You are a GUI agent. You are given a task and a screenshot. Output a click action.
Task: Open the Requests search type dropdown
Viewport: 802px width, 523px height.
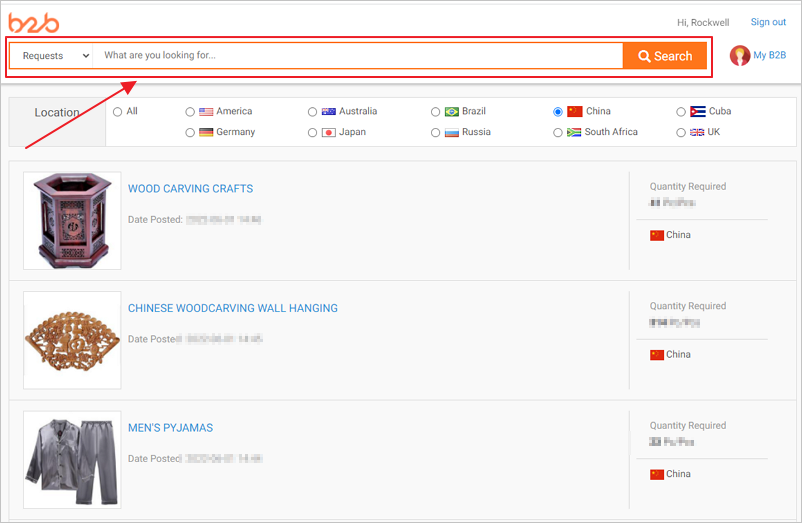[52, 56]
